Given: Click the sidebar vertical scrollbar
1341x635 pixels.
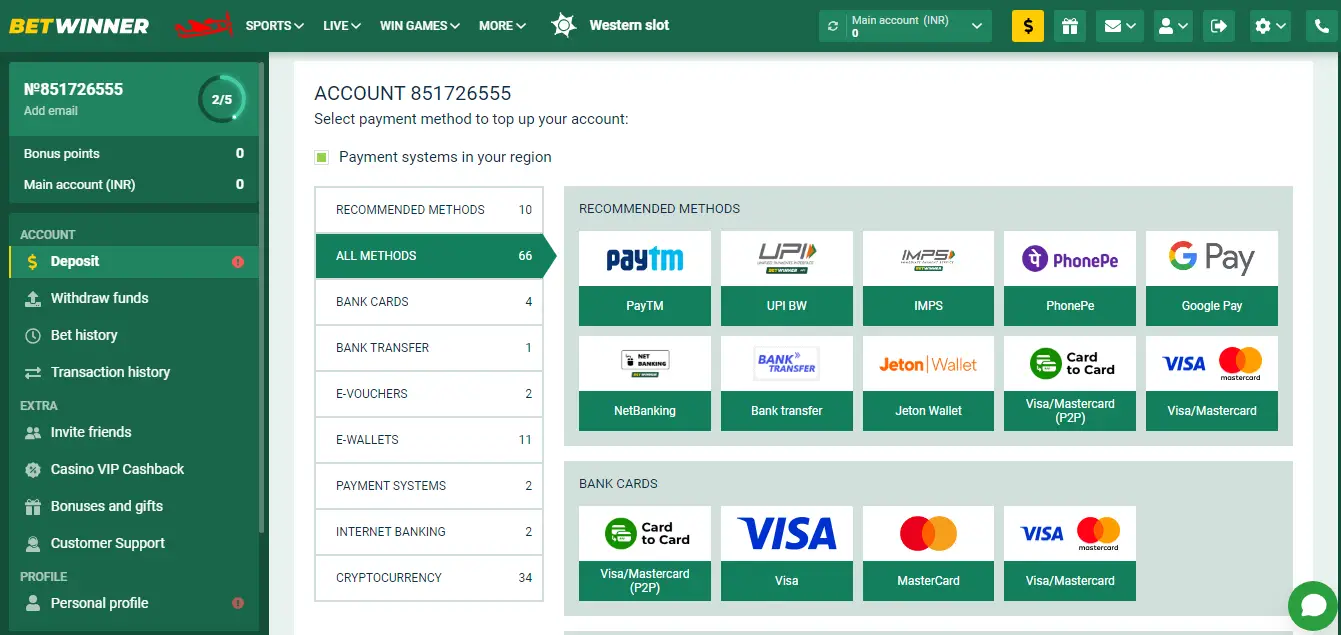Looking at the screenshot, I should [x=262, y=300].
